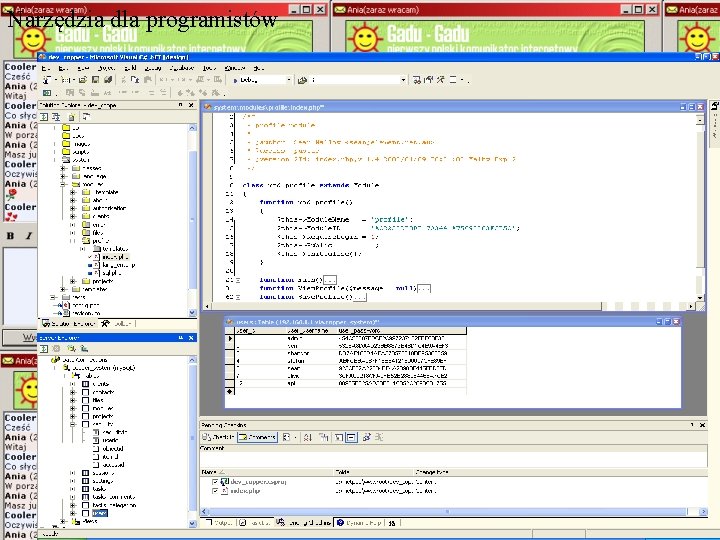Click the Name column header in Pending Checkins

(x=266, y=472)
